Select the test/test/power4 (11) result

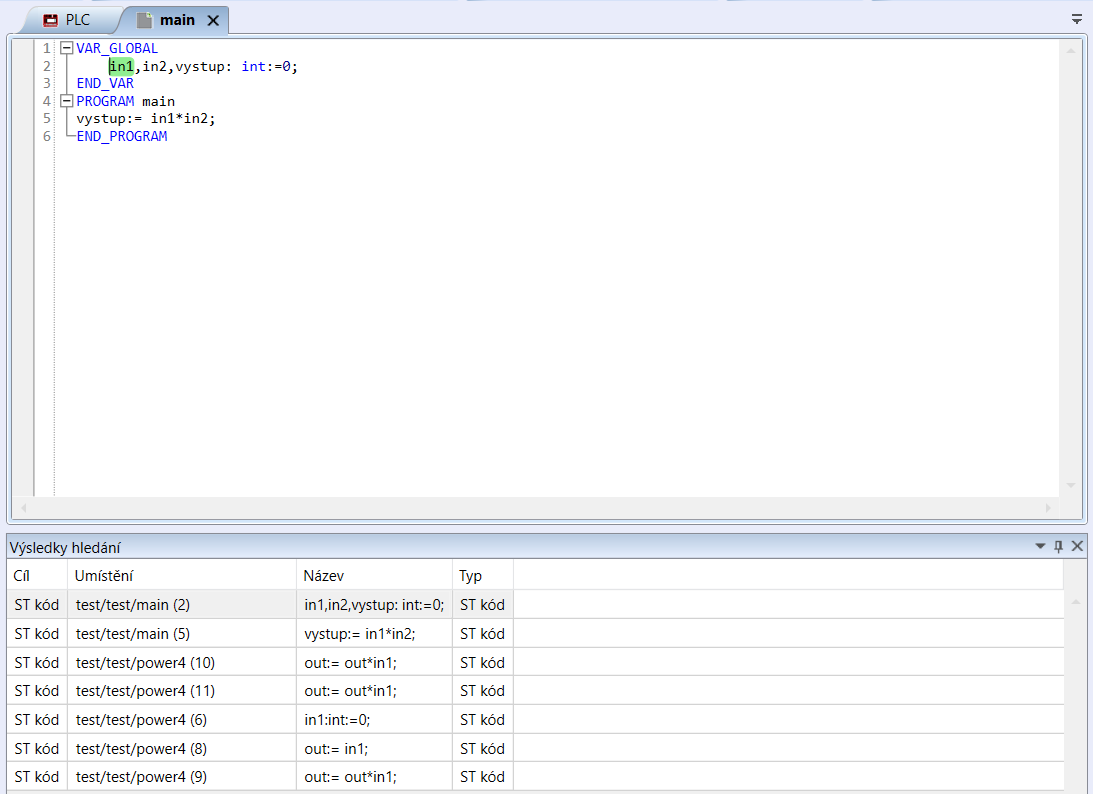(x=535, y=691)
